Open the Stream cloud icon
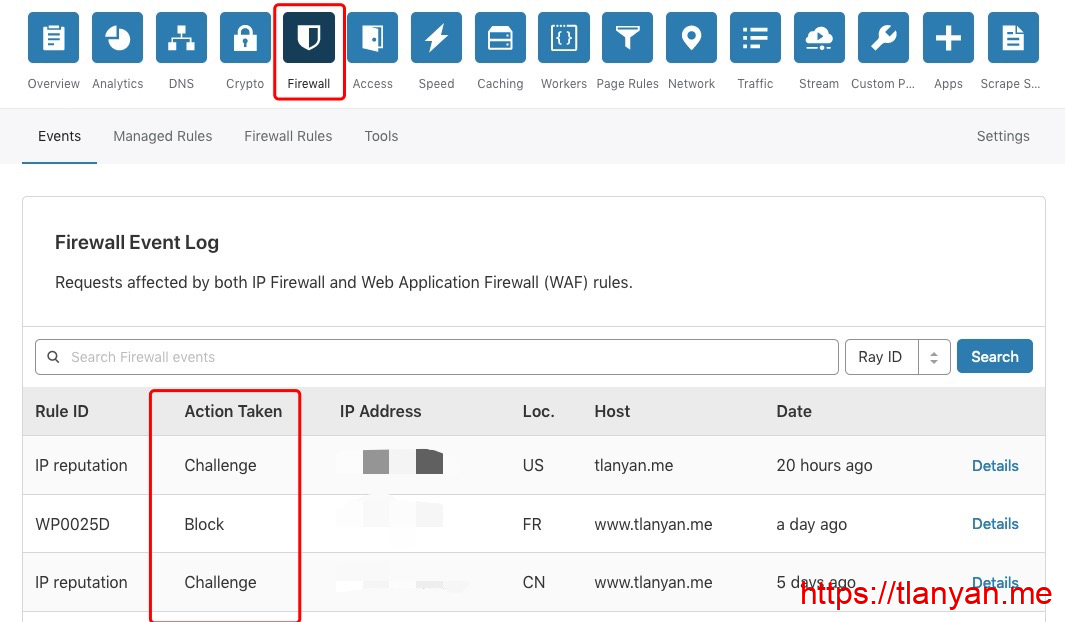Viewport: 1065px width, 622px height. click(x=819, y=38)
